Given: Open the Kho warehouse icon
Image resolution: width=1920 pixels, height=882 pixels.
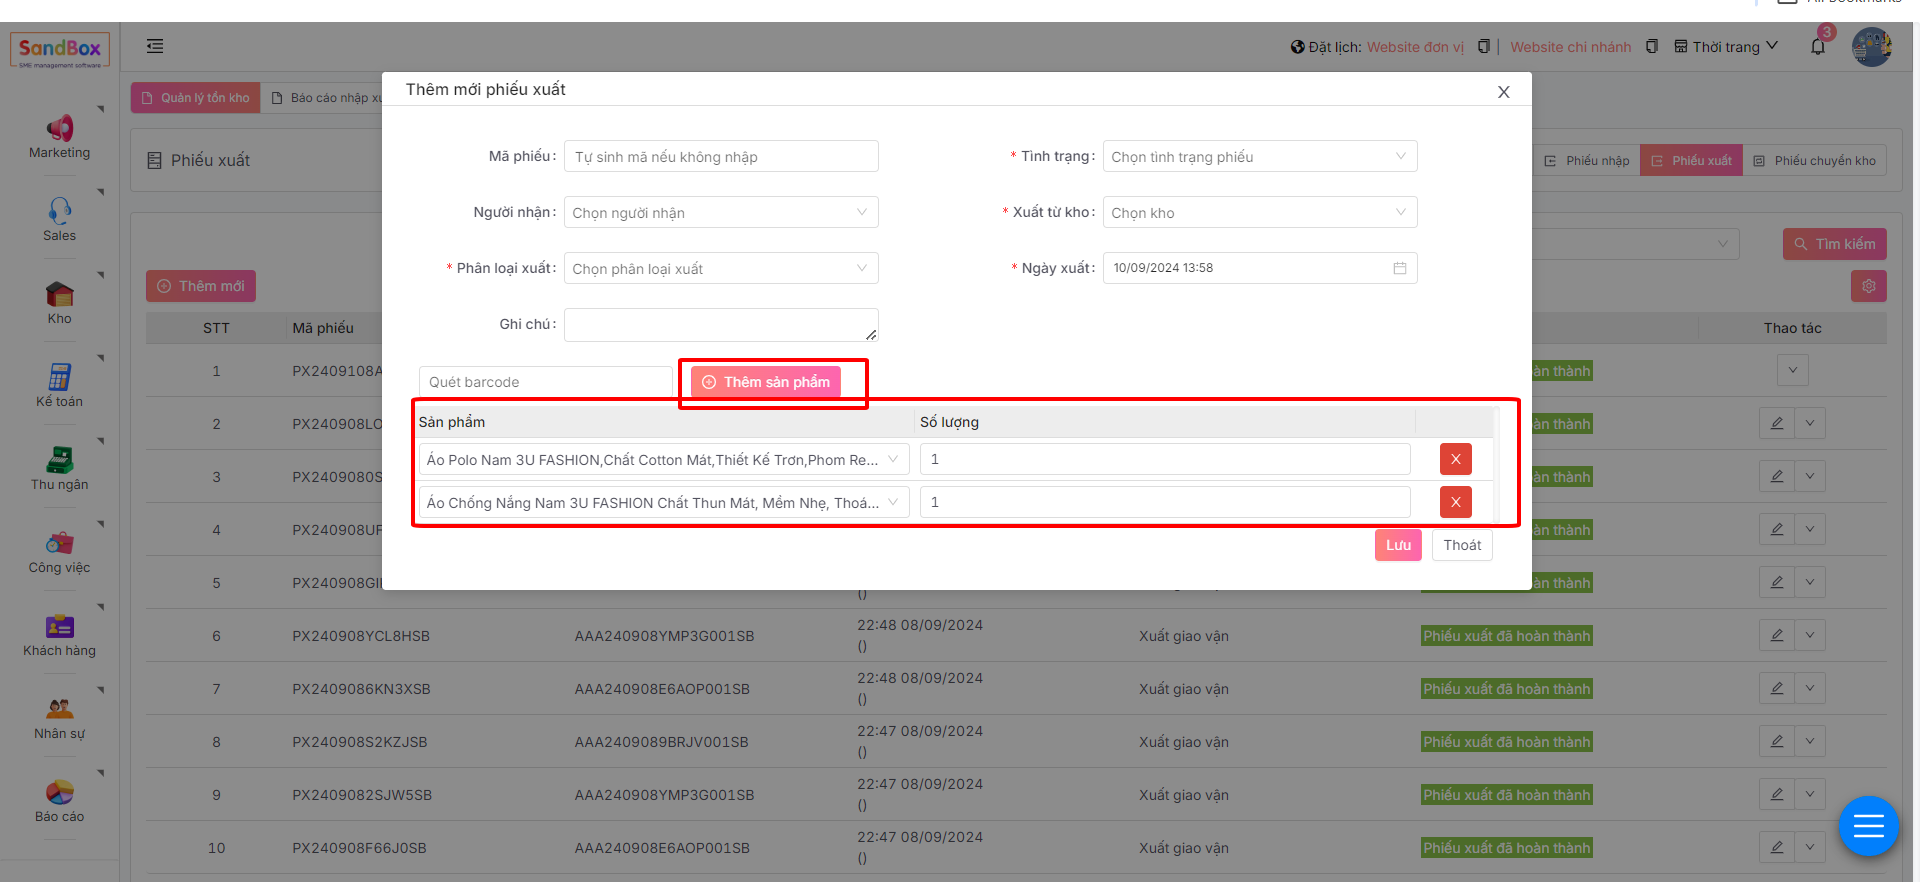Looking at the screenshot, I should (59, 294).
